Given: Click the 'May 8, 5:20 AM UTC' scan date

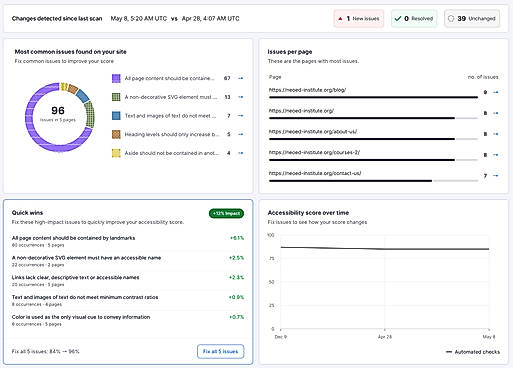Looking at the screenshot, I should click(139, 19).
